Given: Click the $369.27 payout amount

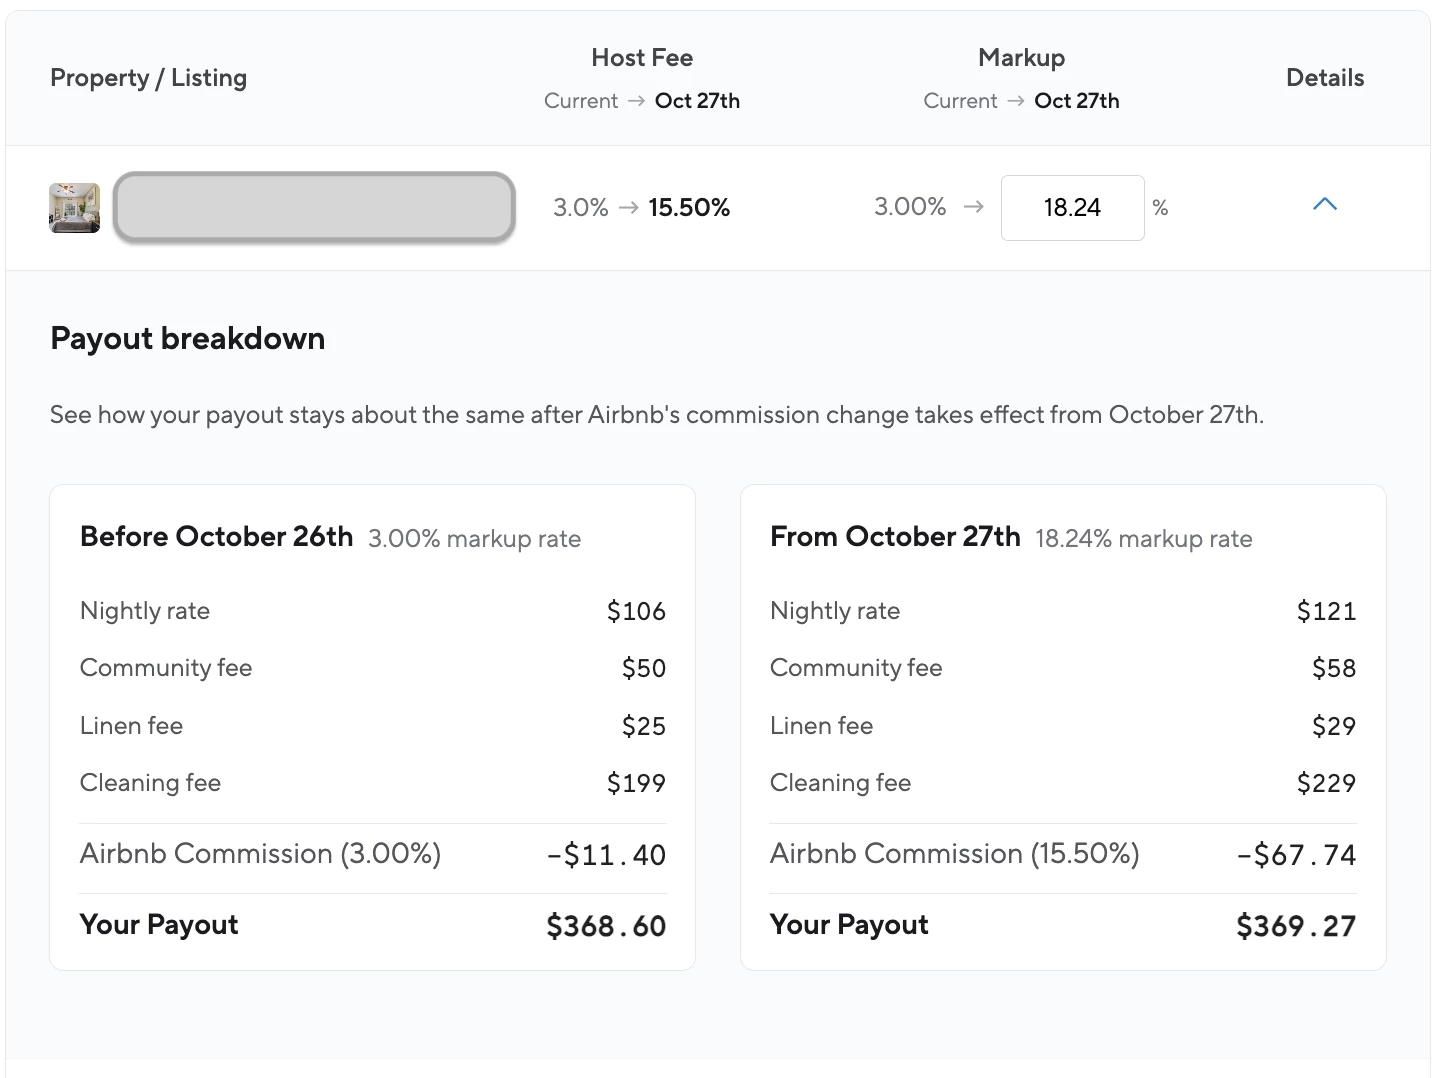Looking at the screenshot, I should (x=1296, y=926).
